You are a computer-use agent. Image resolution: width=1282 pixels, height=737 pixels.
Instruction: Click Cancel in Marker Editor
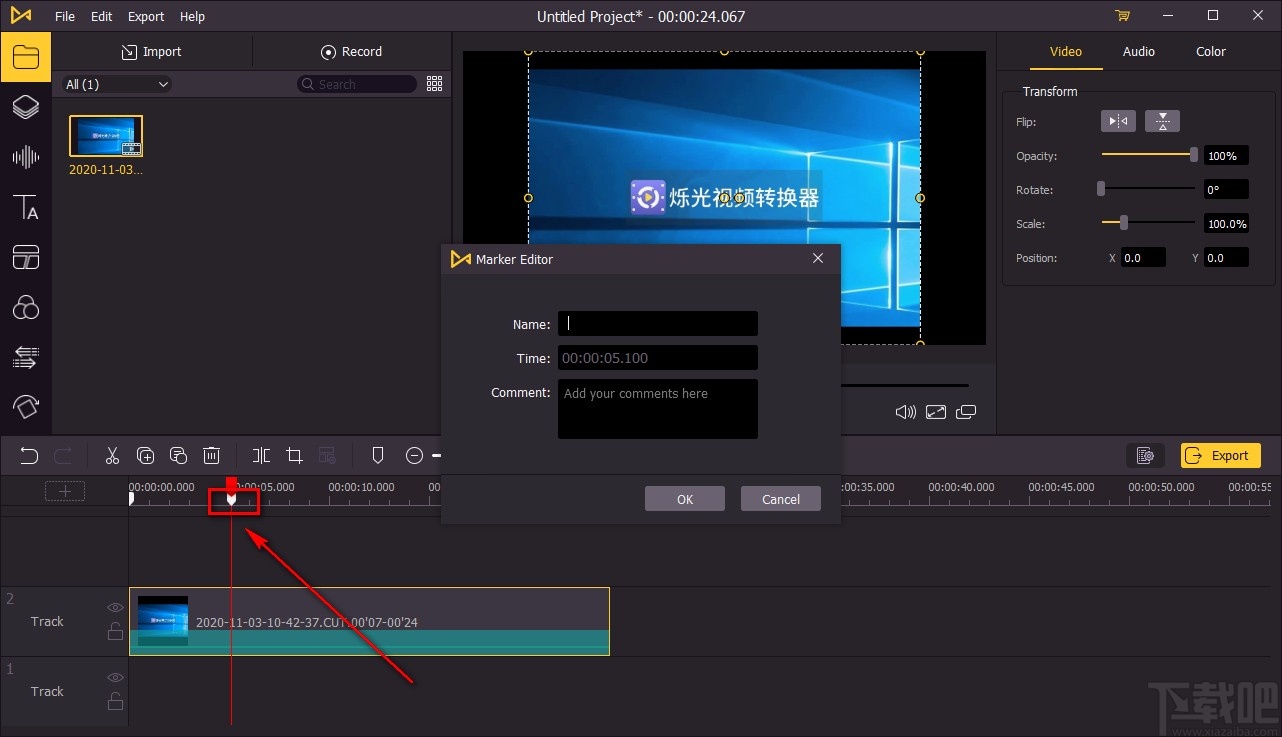pos(781,499)
